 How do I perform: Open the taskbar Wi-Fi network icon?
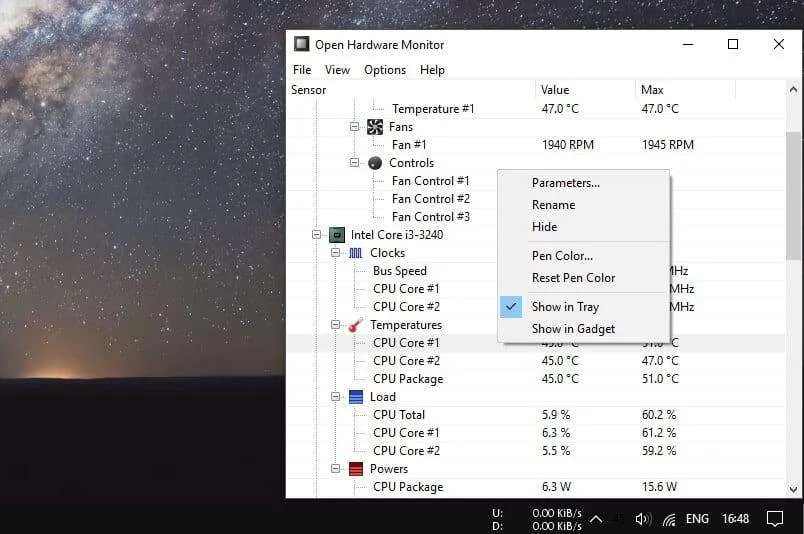tap(669, 520)
